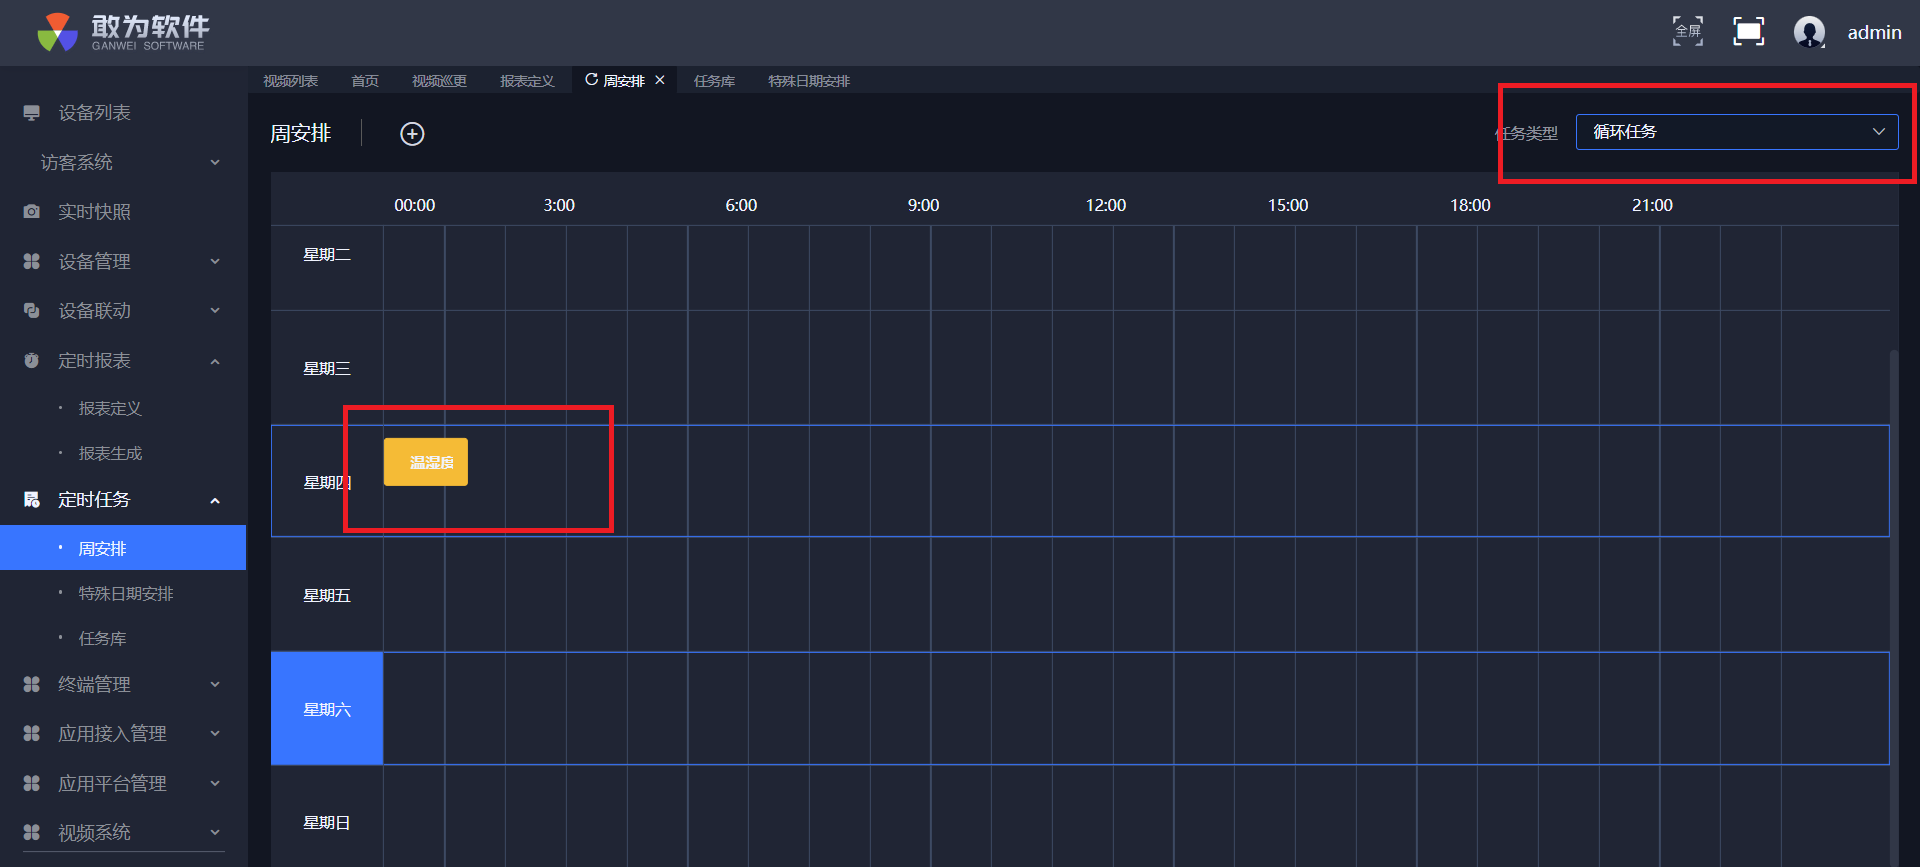Open 报表定义 in the sidebar
Viewport: 1920px width, 867px height.
[110, 409]
